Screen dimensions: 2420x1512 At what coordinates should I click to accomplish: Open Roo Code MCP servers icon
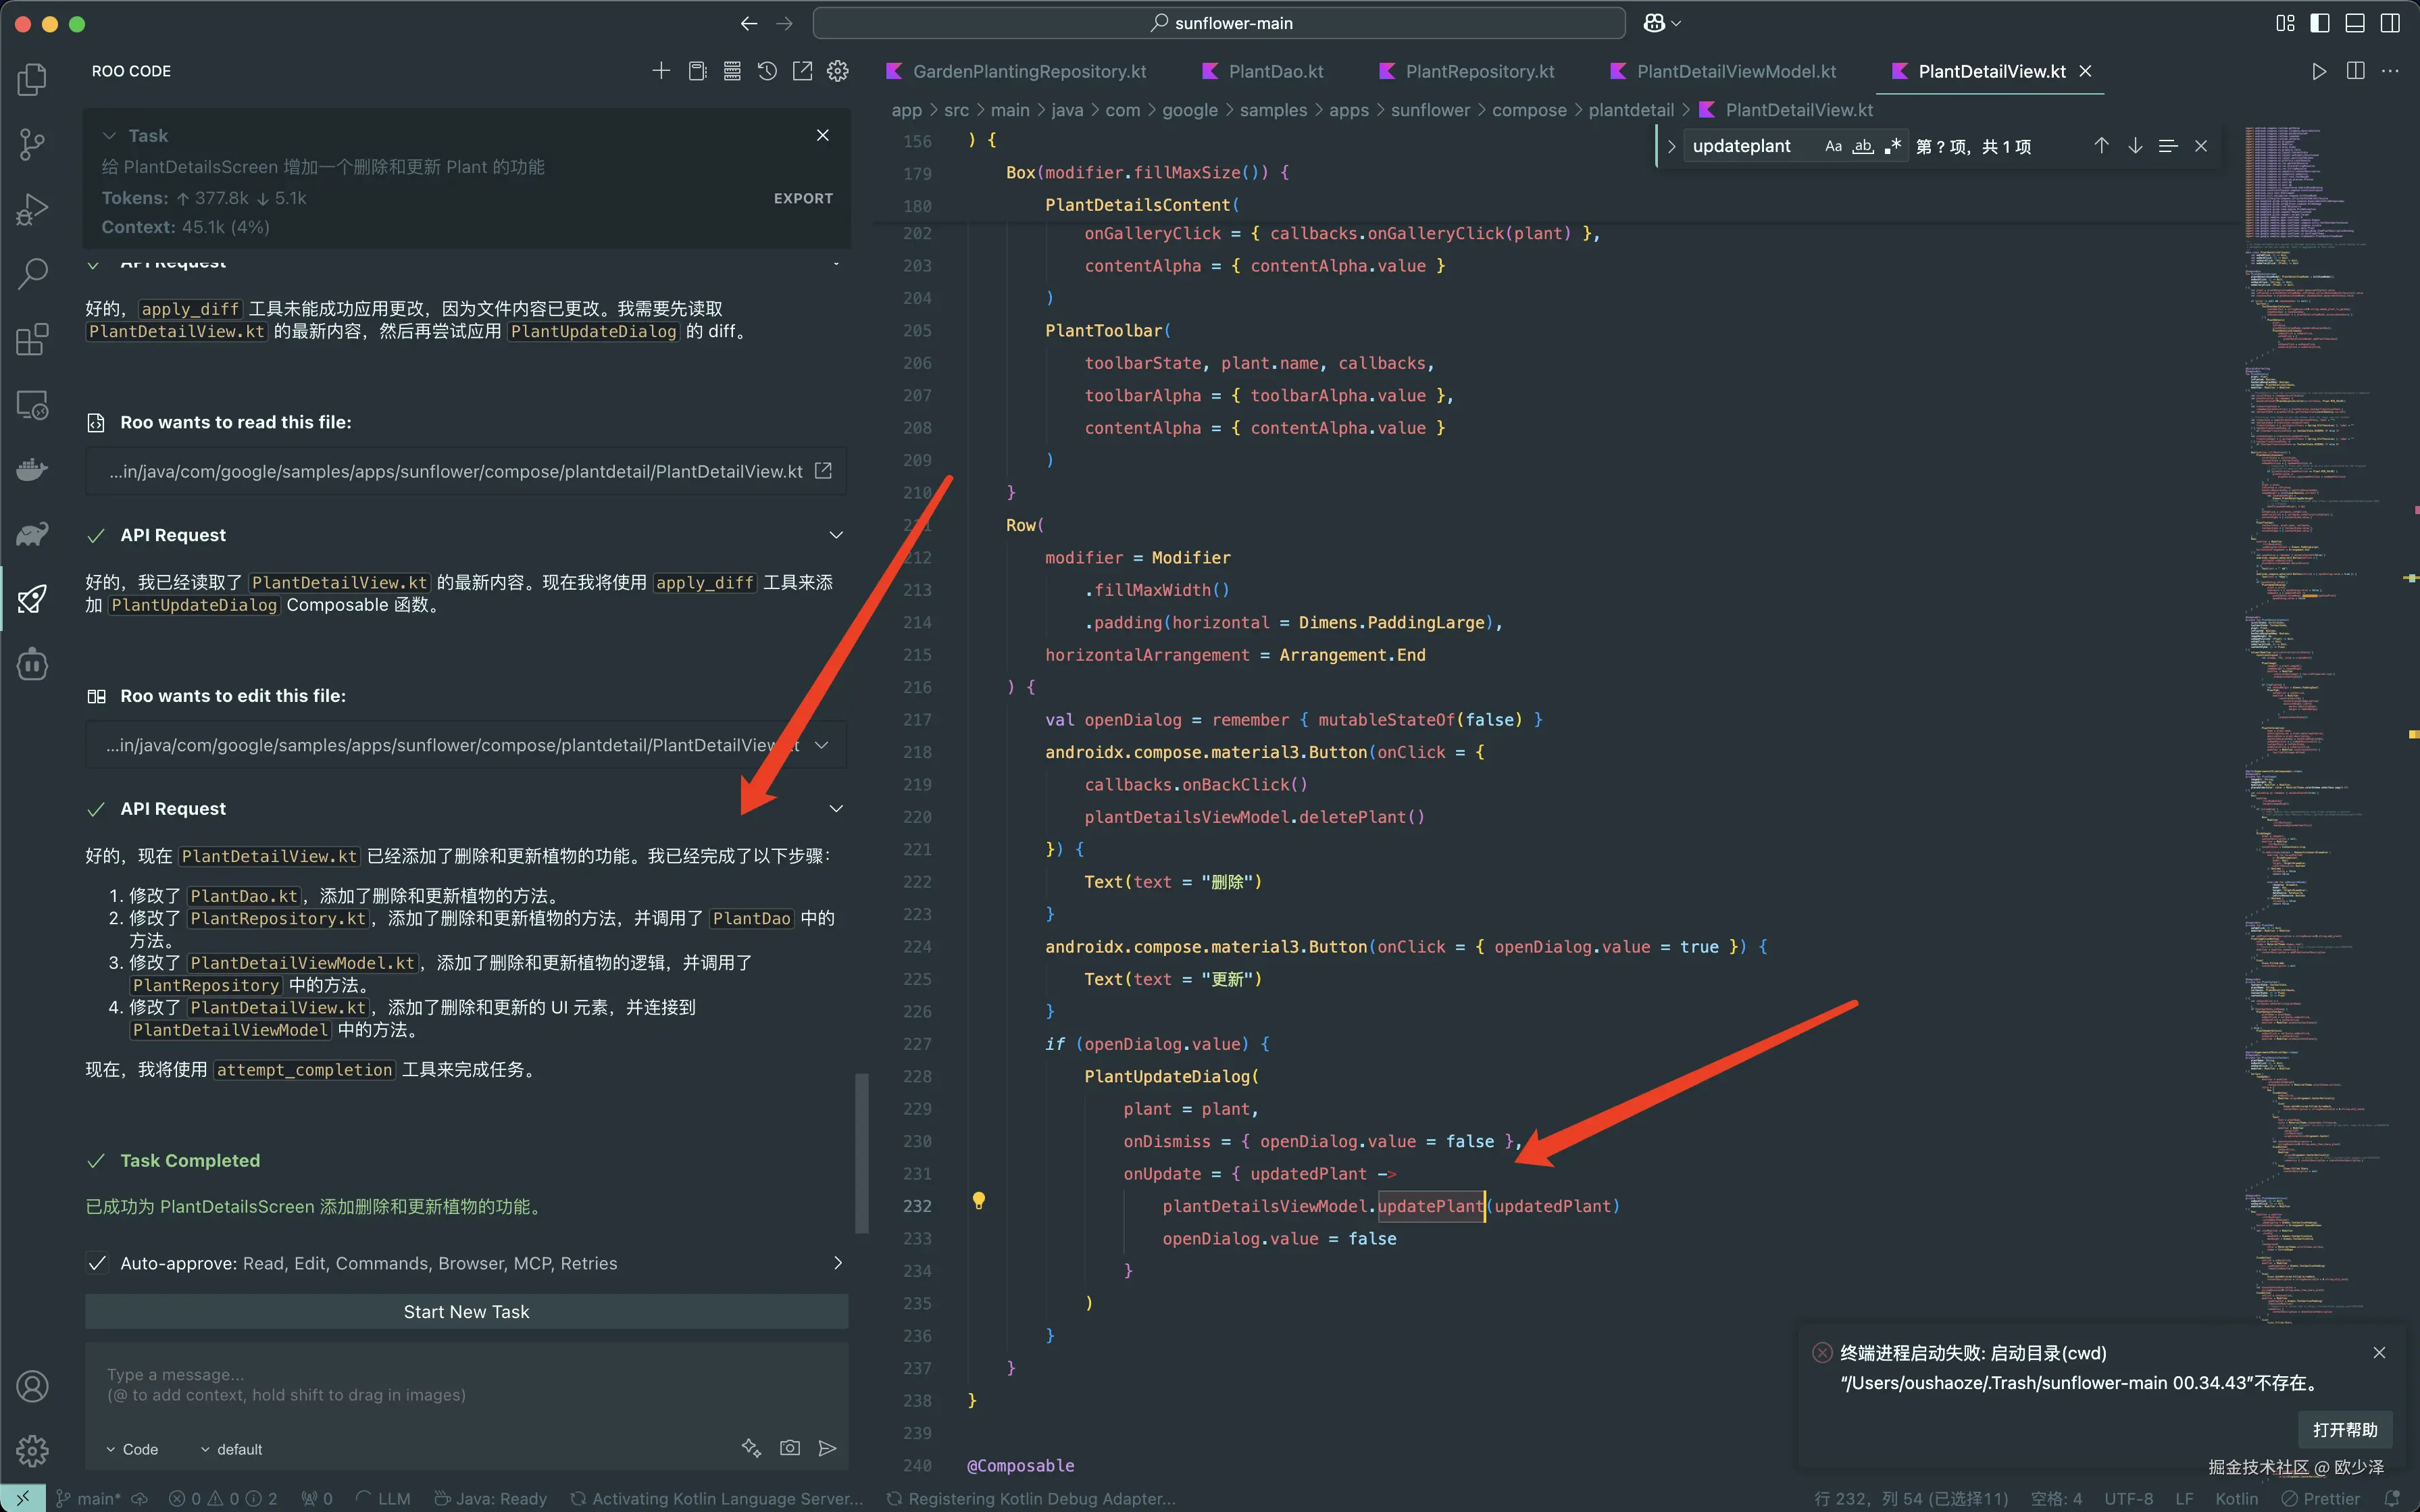[x=732, y=71]
